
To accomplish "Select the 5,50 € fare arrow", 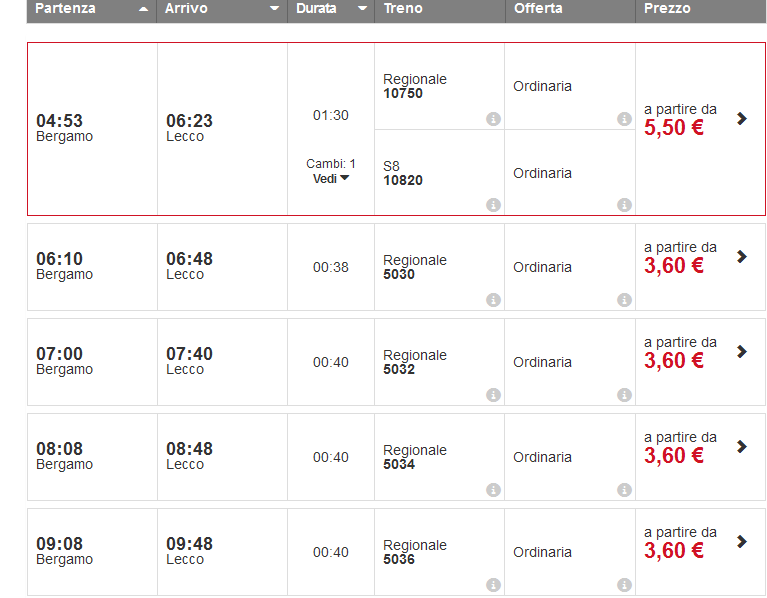I will [x=741, y=118].
